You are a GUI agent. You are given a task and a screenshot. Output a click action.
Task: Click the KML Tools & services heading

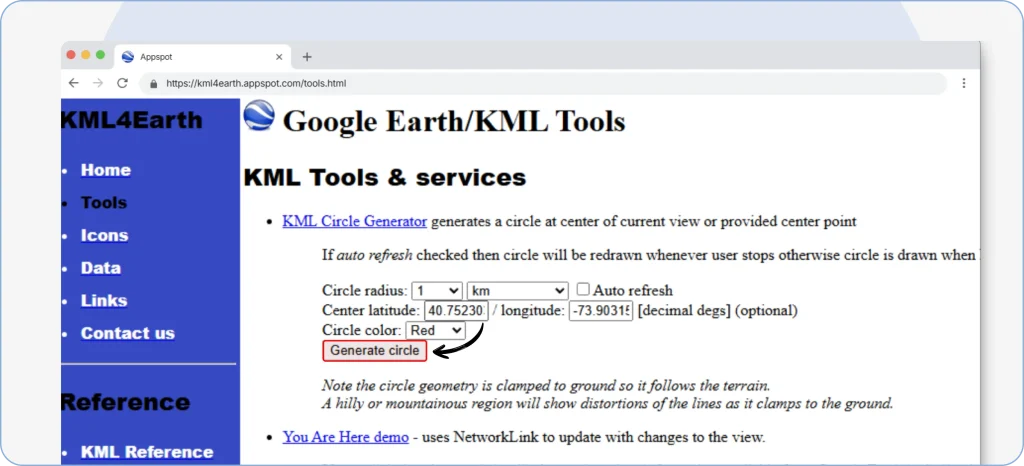pyautogui.click(x=385, y=178)
